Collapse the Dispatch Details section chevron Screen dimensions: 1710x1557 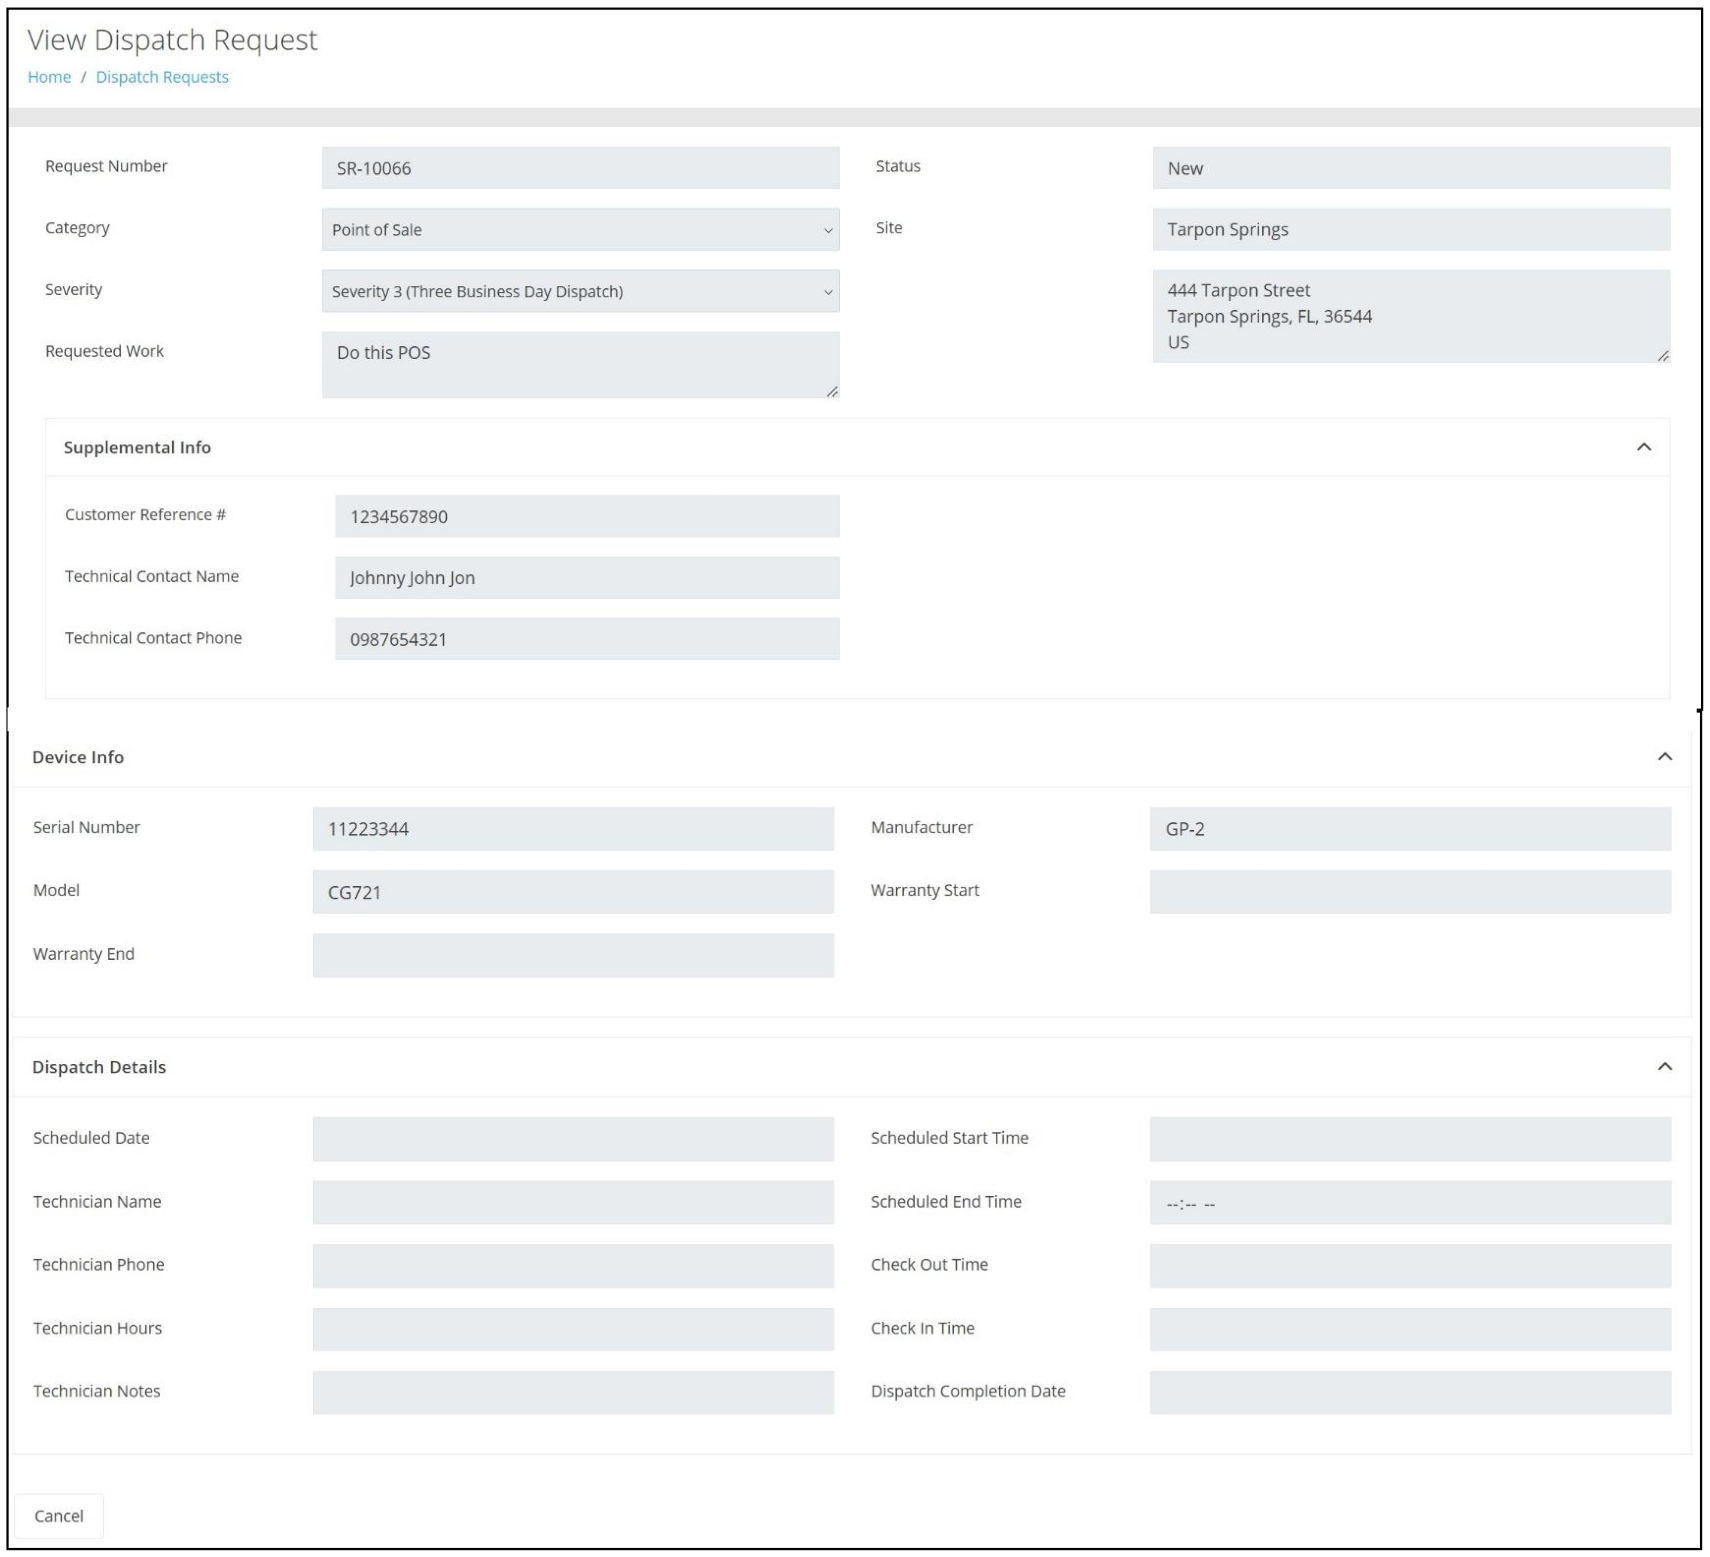pyautogui.click(x=1664, y=1067)
